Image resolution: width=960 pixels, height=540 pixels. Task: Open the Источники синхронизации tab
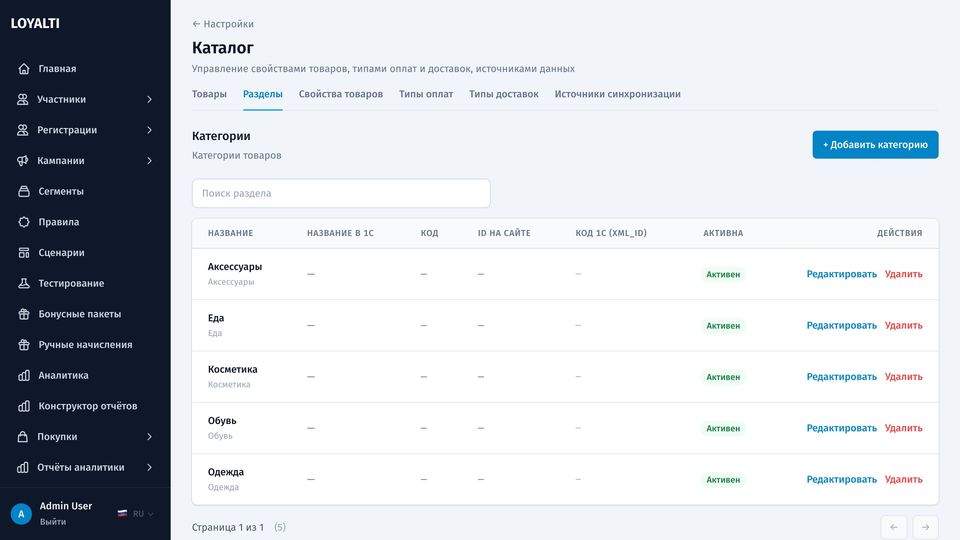pos(618,94)
